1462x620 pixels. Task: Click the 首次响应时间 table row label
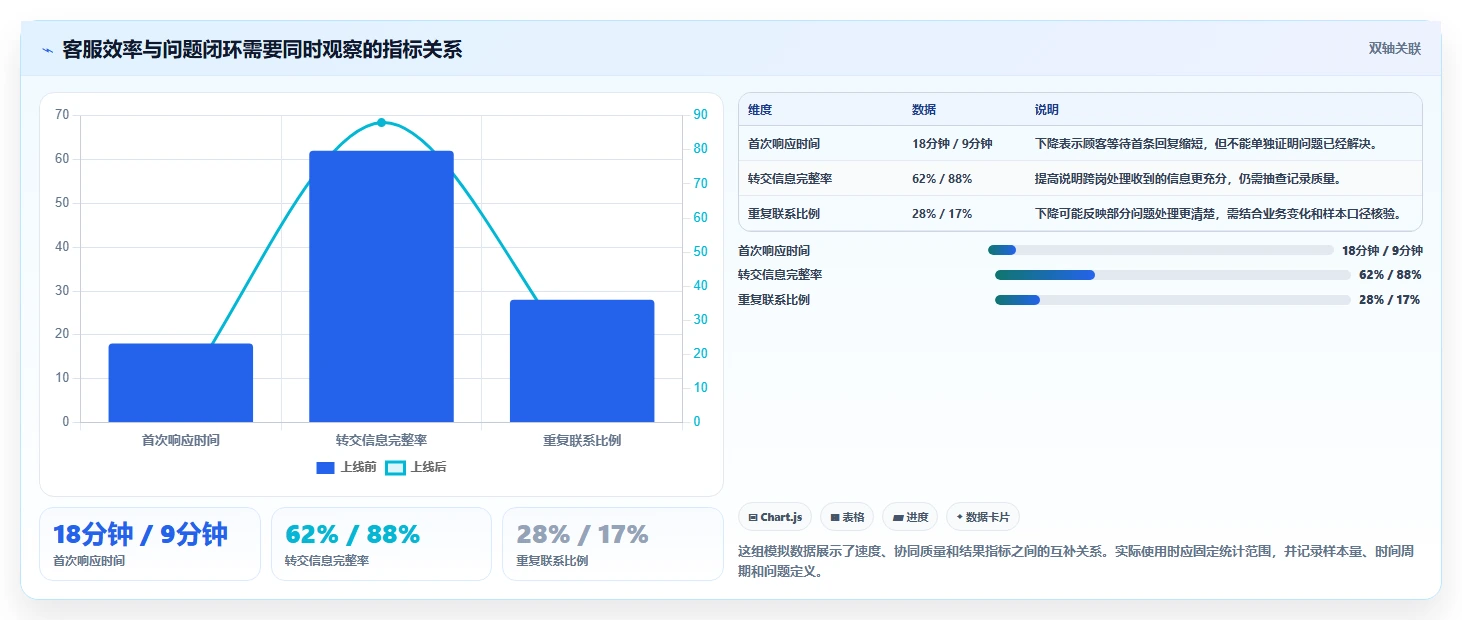784,144
